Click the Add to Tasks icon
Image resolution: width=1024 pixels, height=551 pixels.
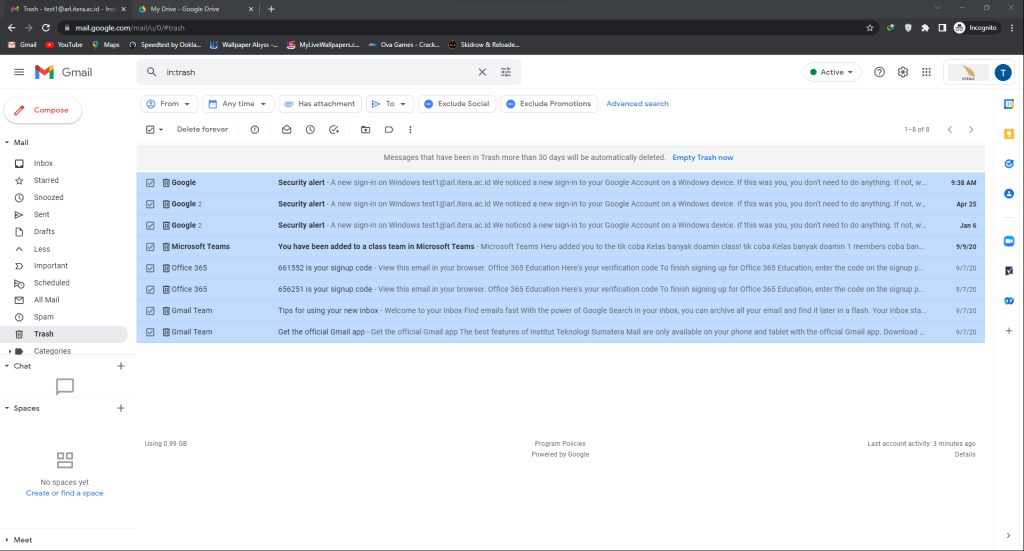(x=334, y=129)
